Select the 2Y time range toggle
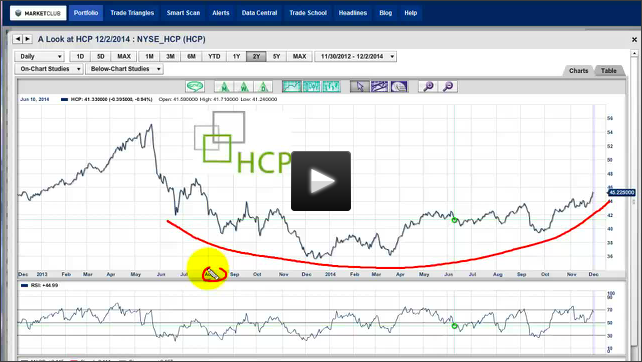Viewport: 642px width, 362px height. coord(256,57)
